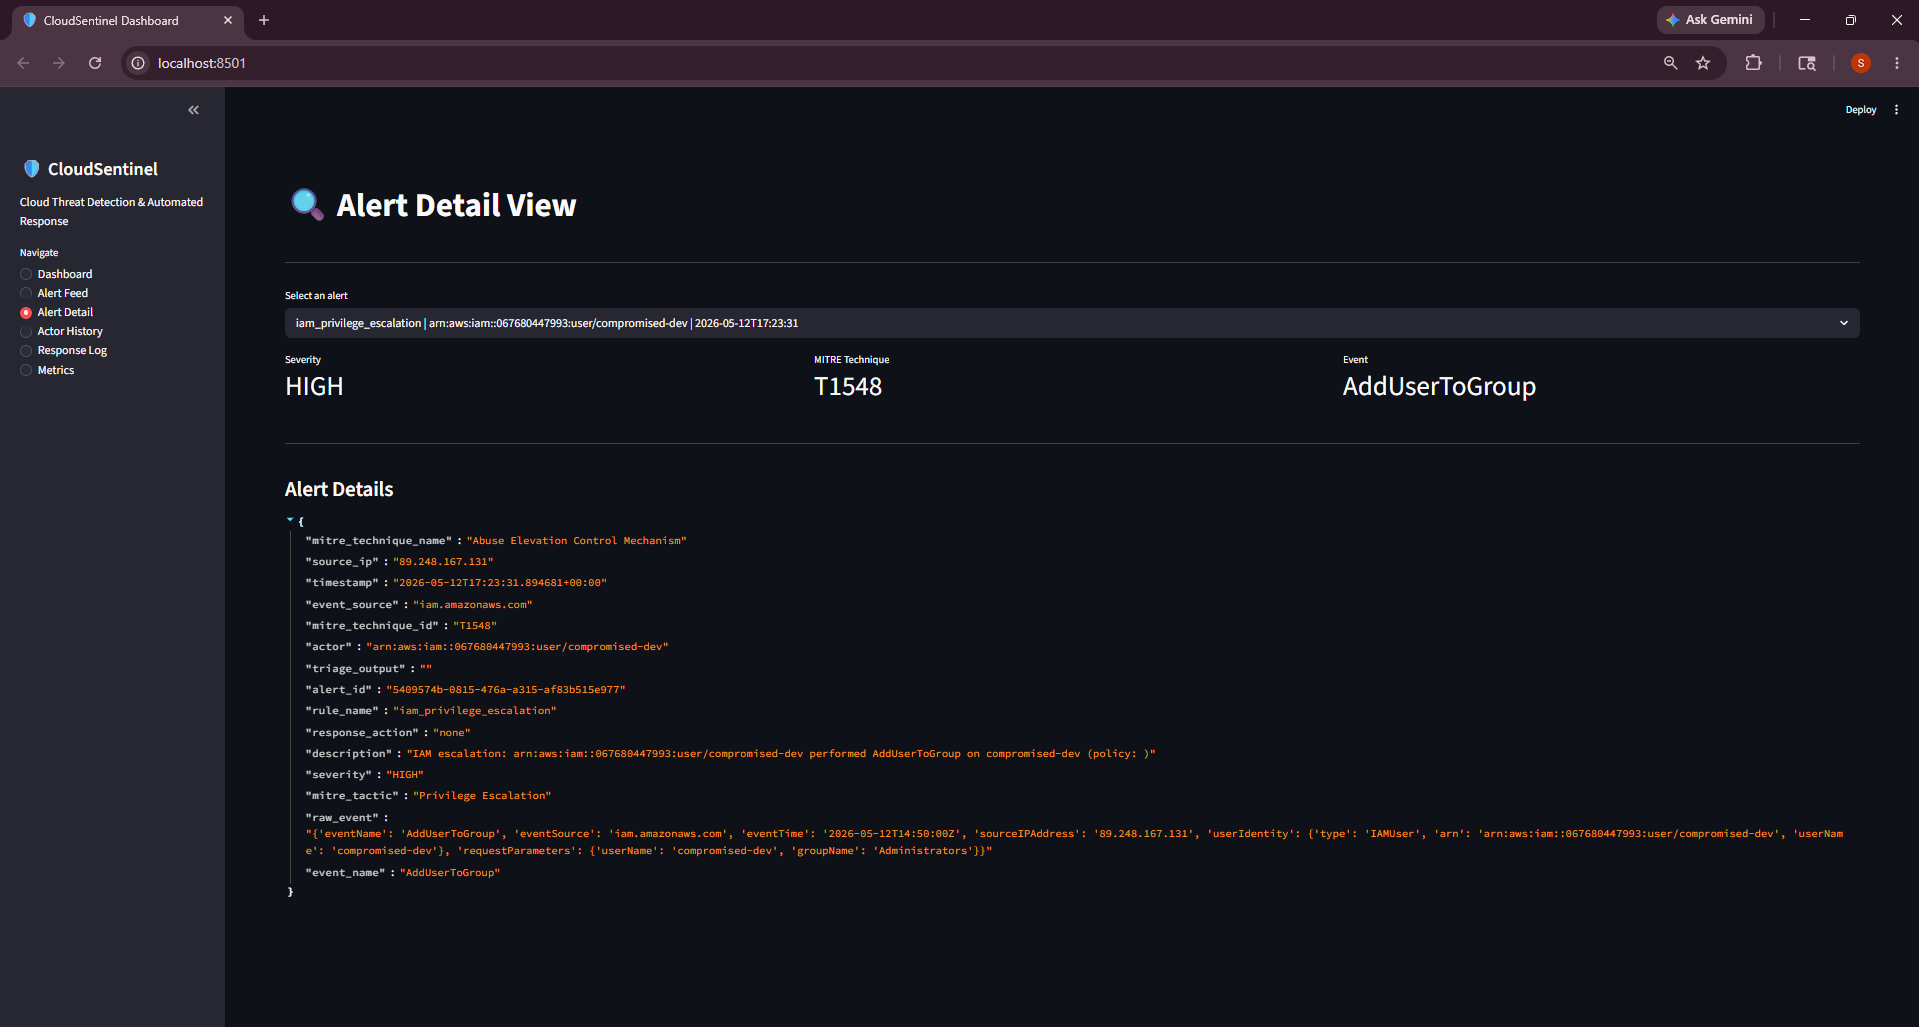Click the Deploy button

1860,110
